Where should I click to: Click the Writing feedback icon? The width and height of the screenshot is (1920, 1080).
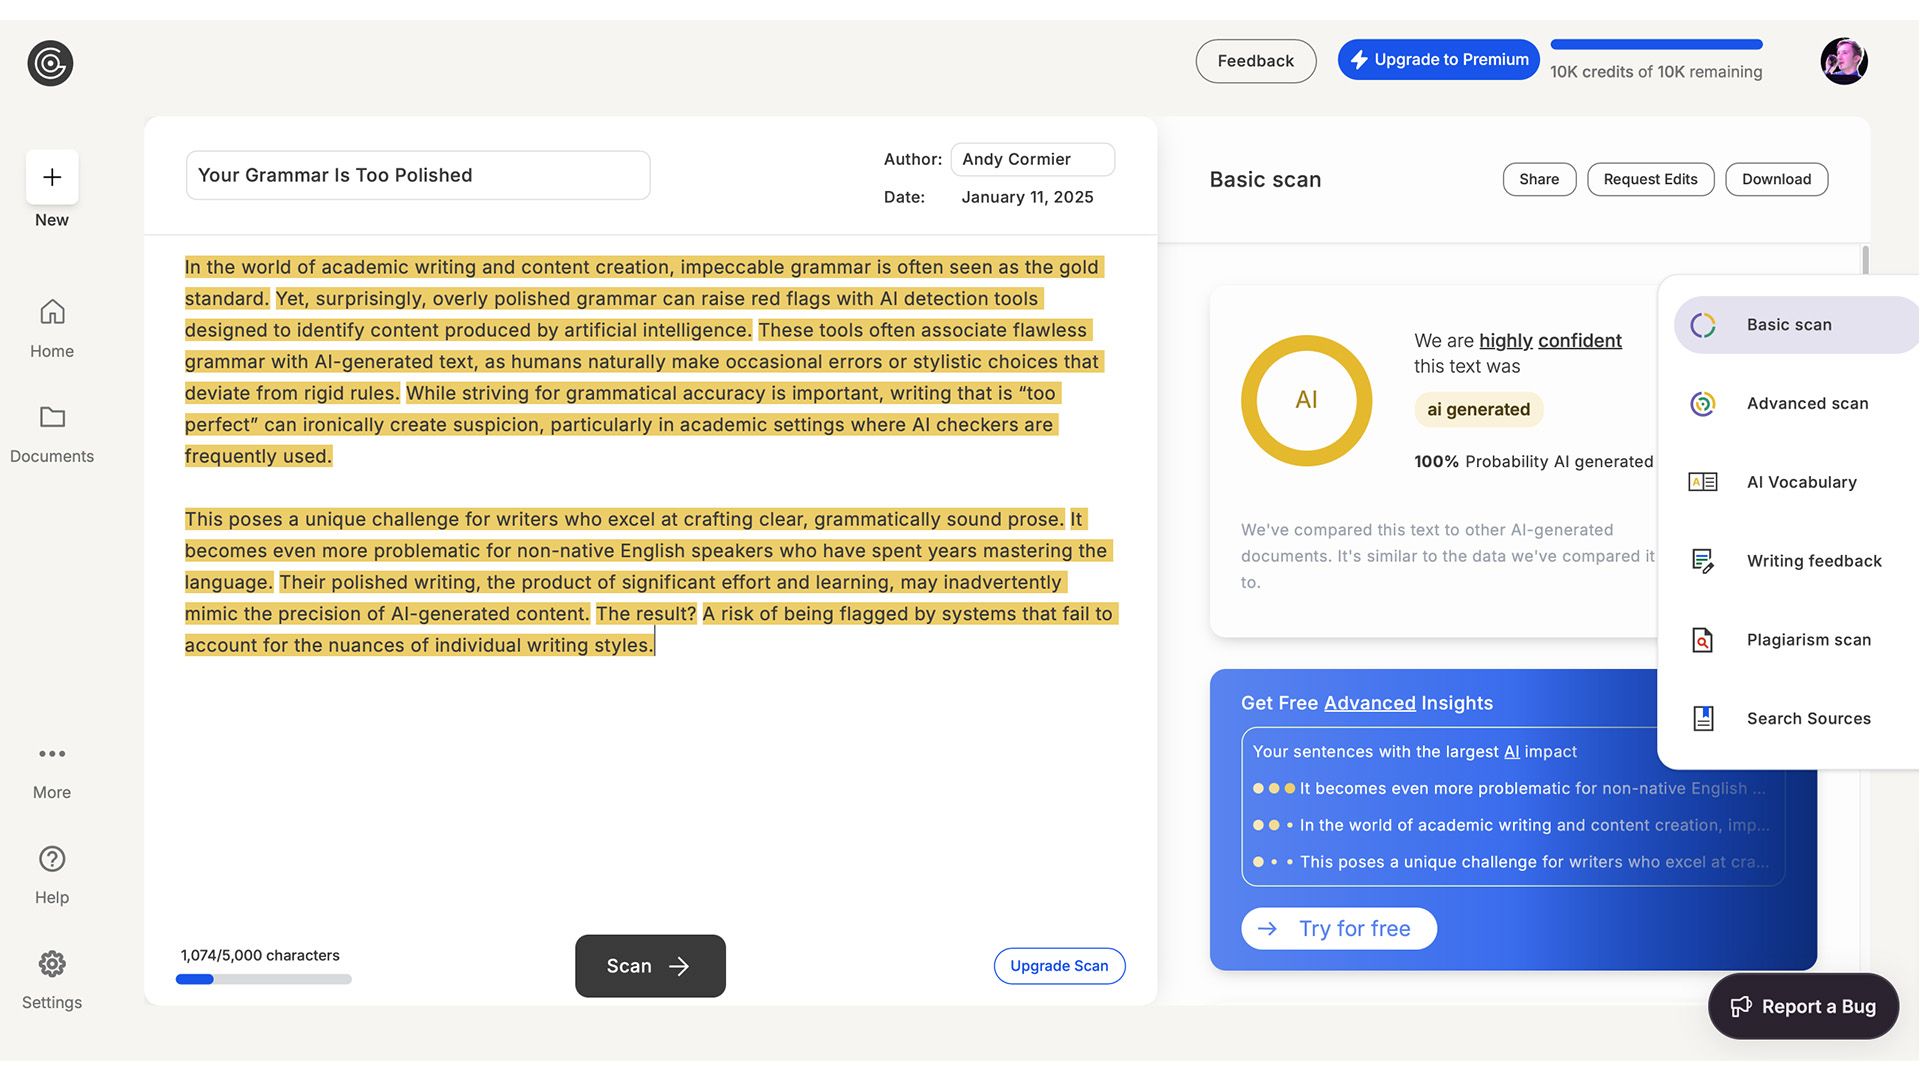pyautogui.click(x=1701, y=560)
